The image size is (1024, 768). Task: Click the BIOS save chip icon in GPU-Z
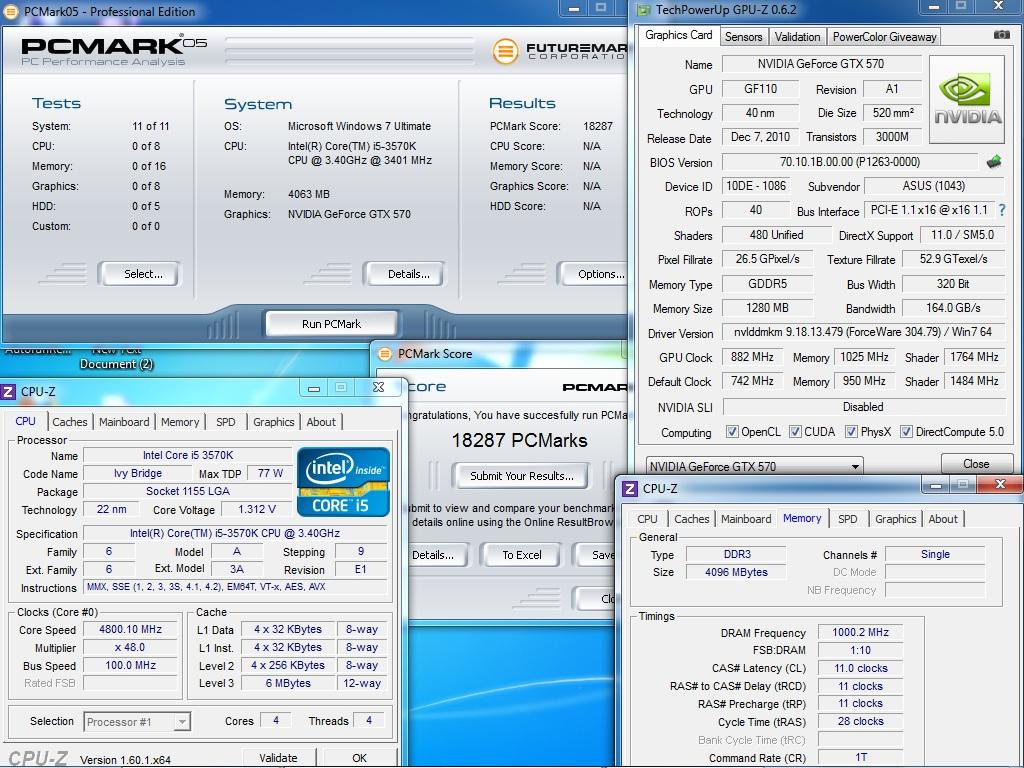click(994, 162)
